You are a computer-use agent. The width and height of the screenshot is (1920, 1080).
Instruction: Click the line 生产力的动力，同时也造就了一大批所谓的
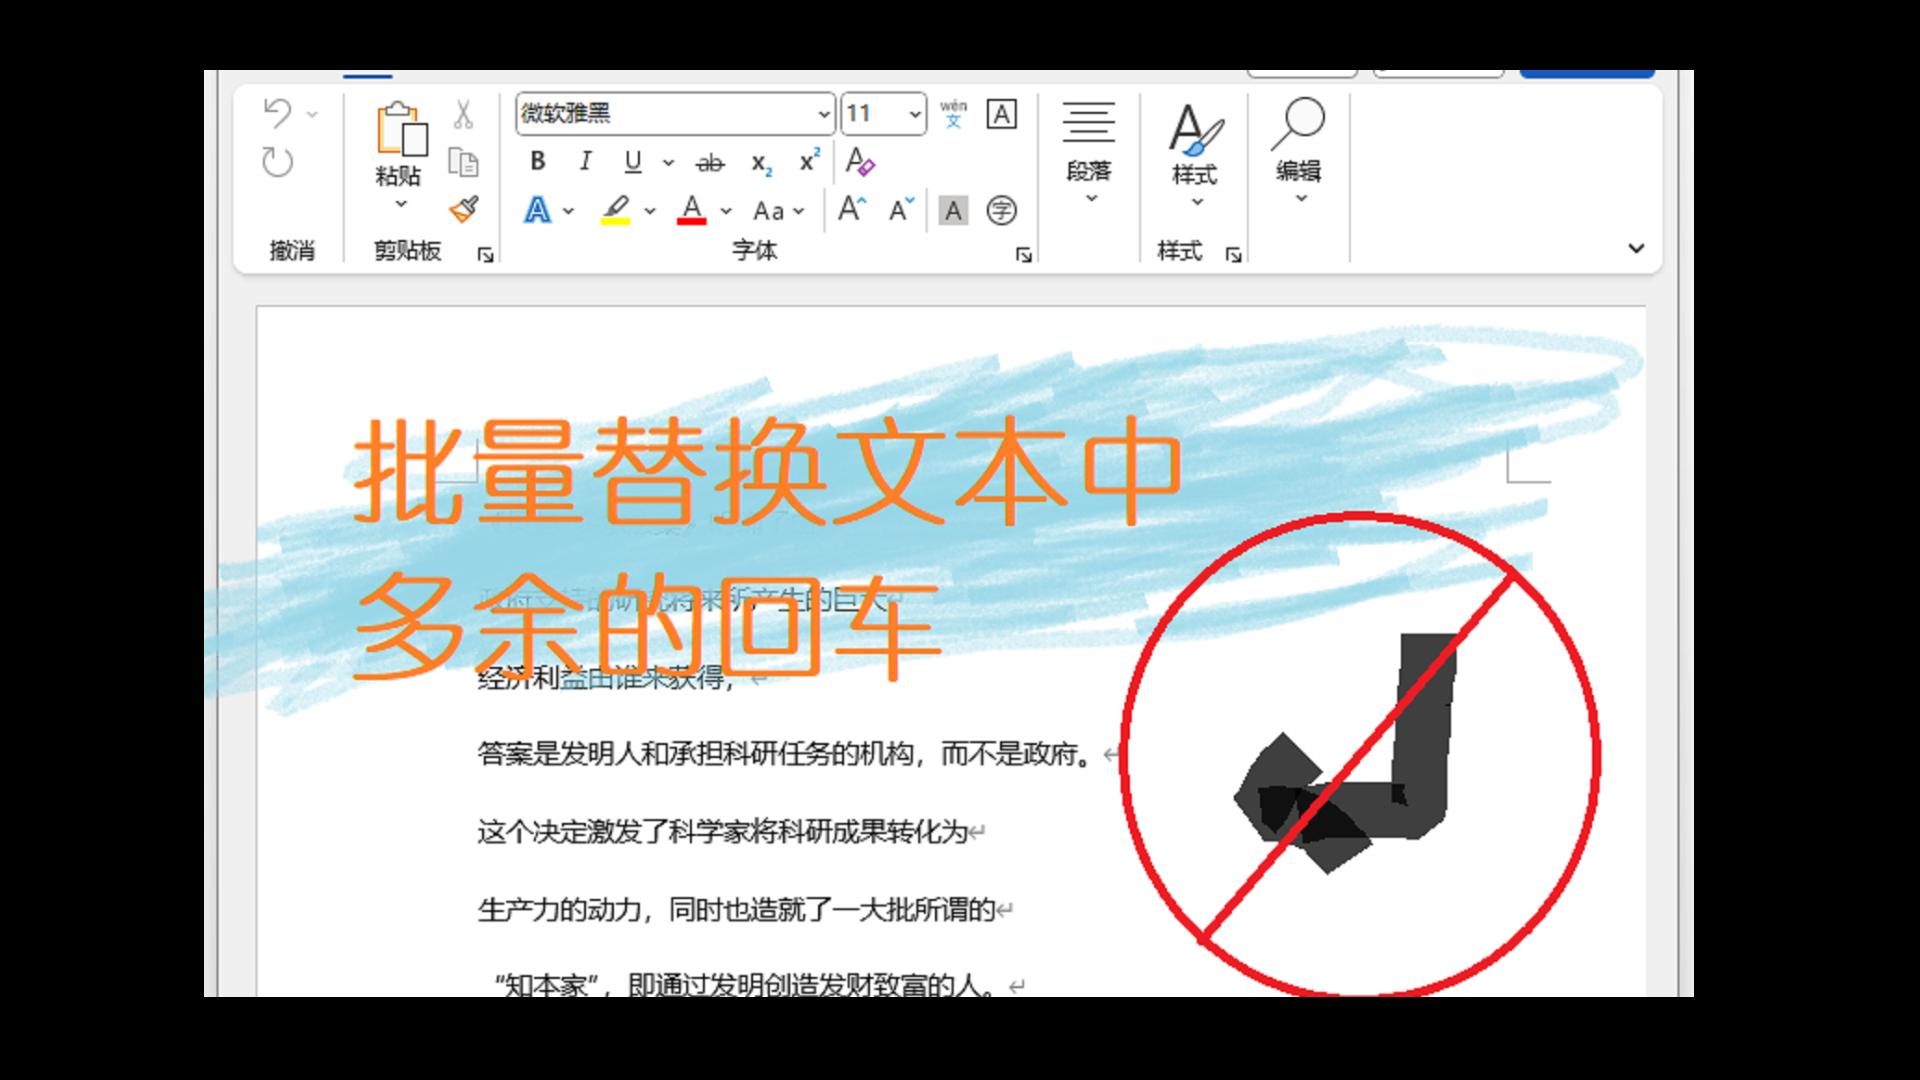(x=736, y=909)
